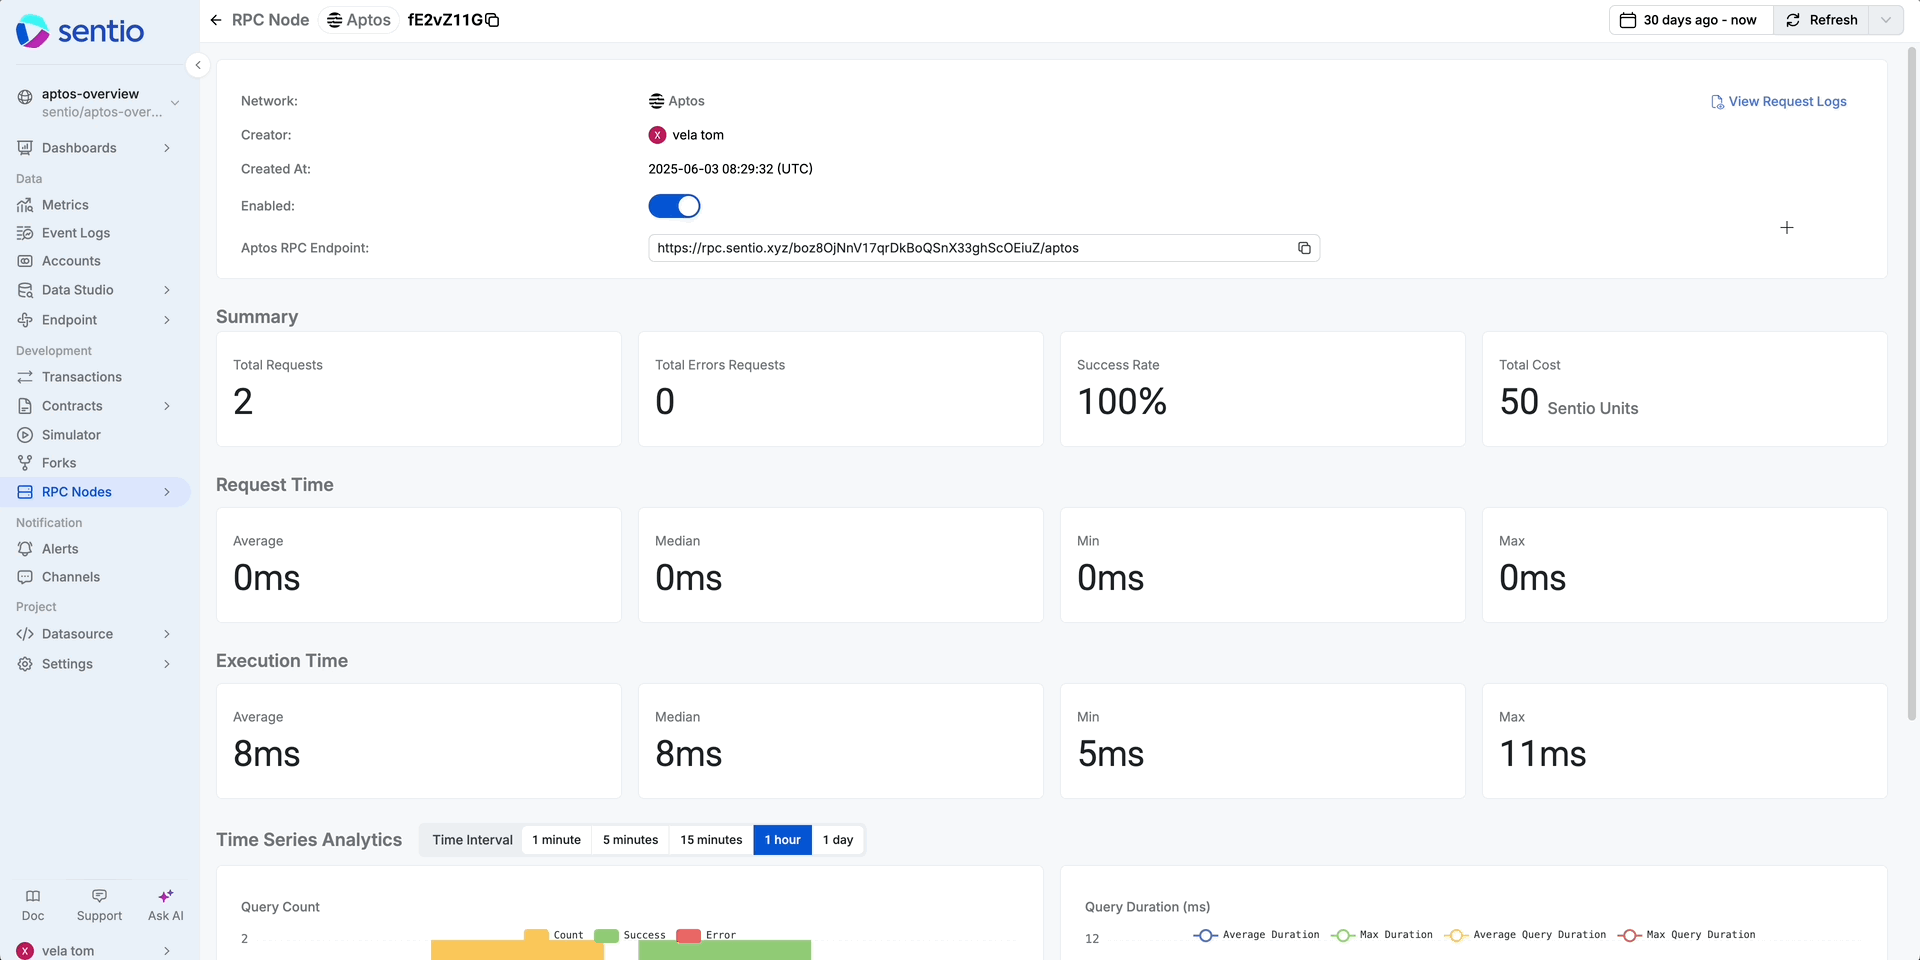Open the vela tom user menu

point(95,950)
